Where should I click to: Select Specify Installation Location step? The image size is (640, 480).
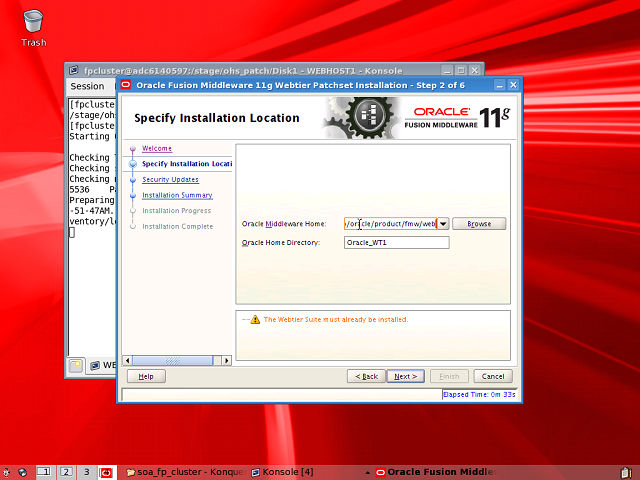(x=187, y=164)
